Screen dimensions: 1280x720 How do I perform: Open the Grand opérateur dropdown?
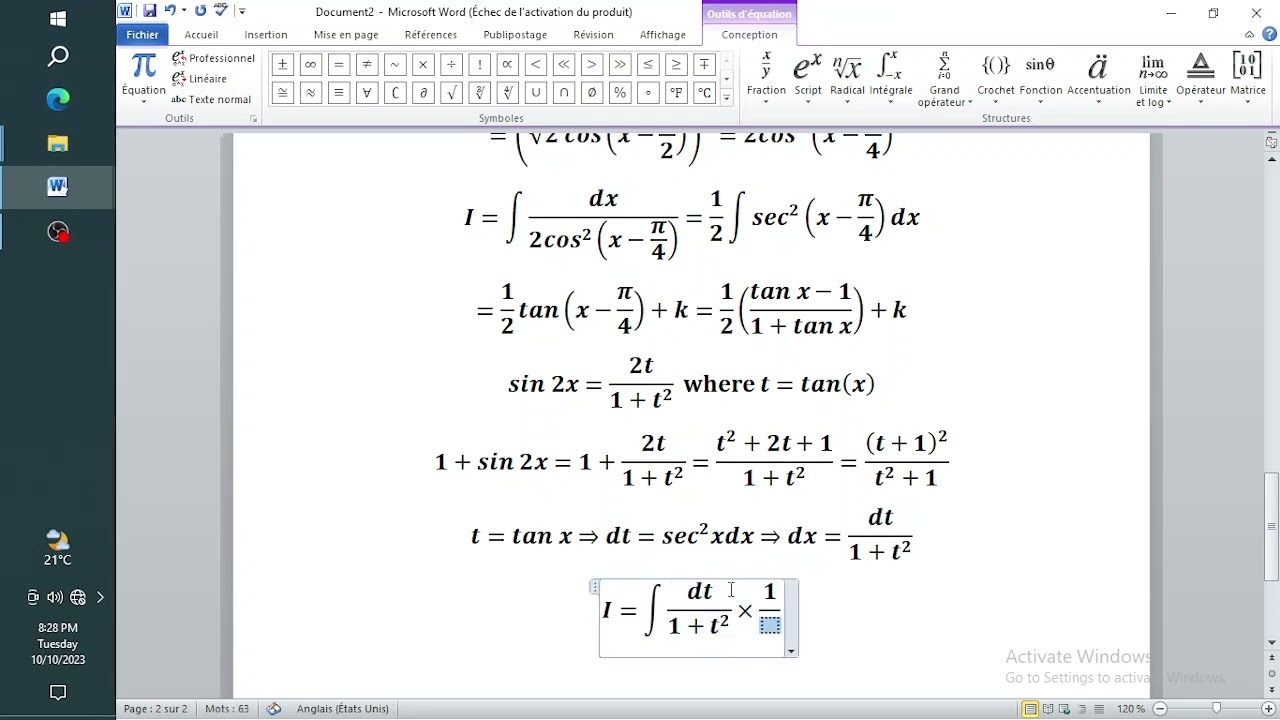(944, 78)
